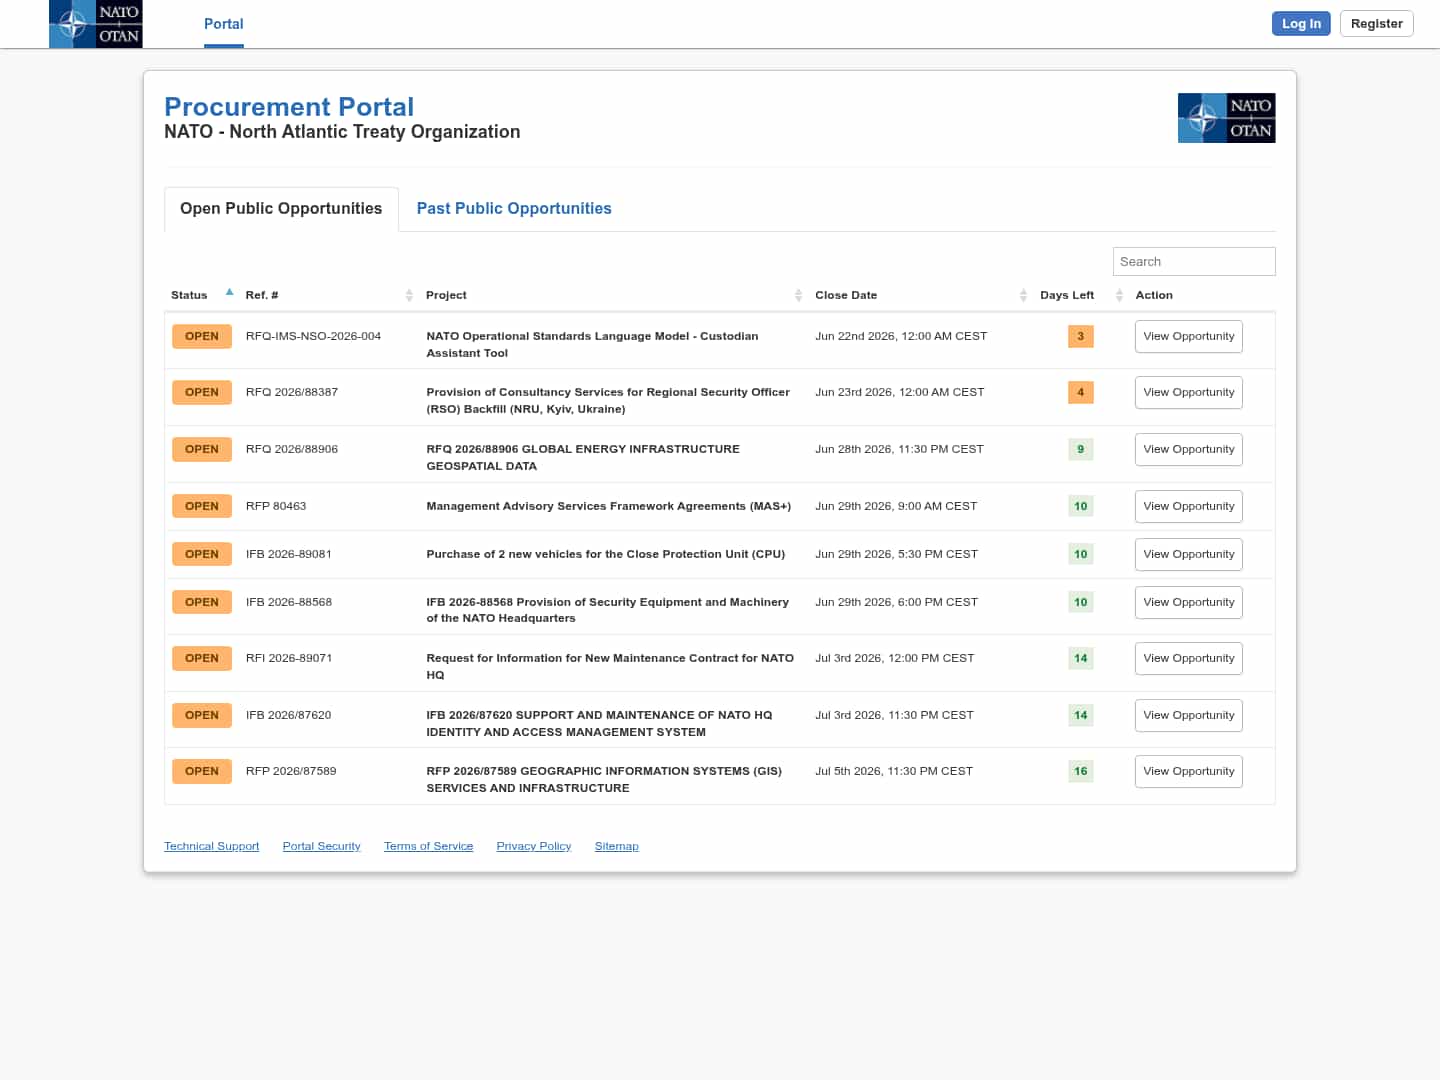This screenshot has width=1440, height=1080.
Task: Open Technical Support footer link
Action: (211, 846)
